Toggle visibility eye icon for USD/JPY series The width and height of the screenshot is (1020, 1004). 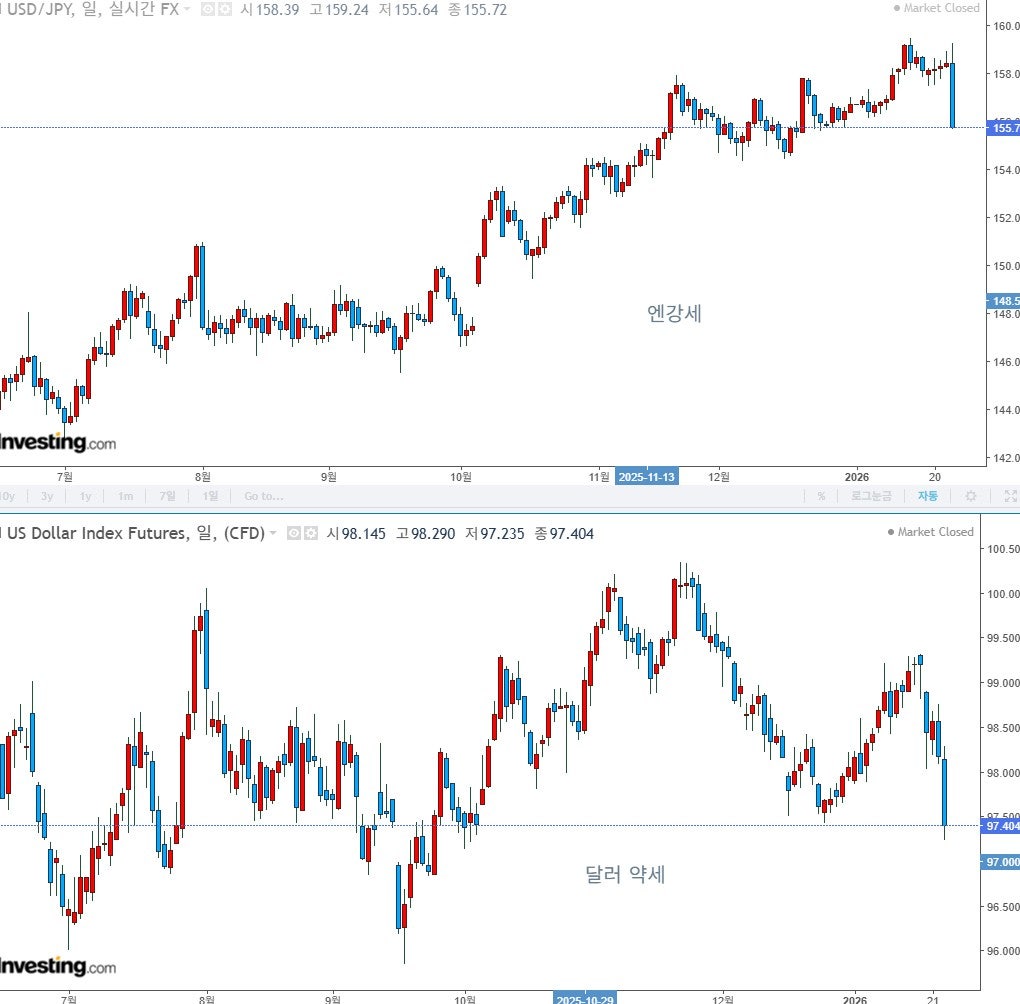[x=208, y=10]
